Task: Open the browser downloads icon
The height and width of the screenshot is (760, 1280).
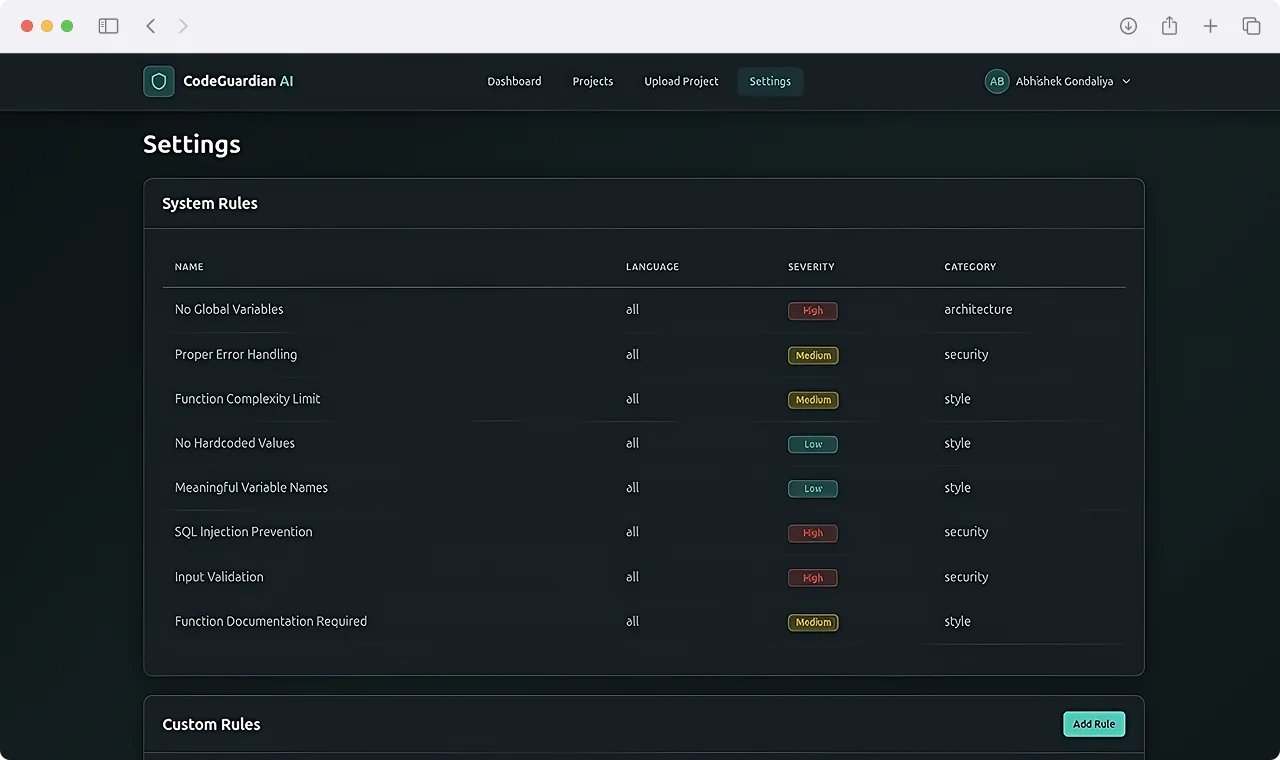Action: pyautogui.click(x=1128, y=26)
